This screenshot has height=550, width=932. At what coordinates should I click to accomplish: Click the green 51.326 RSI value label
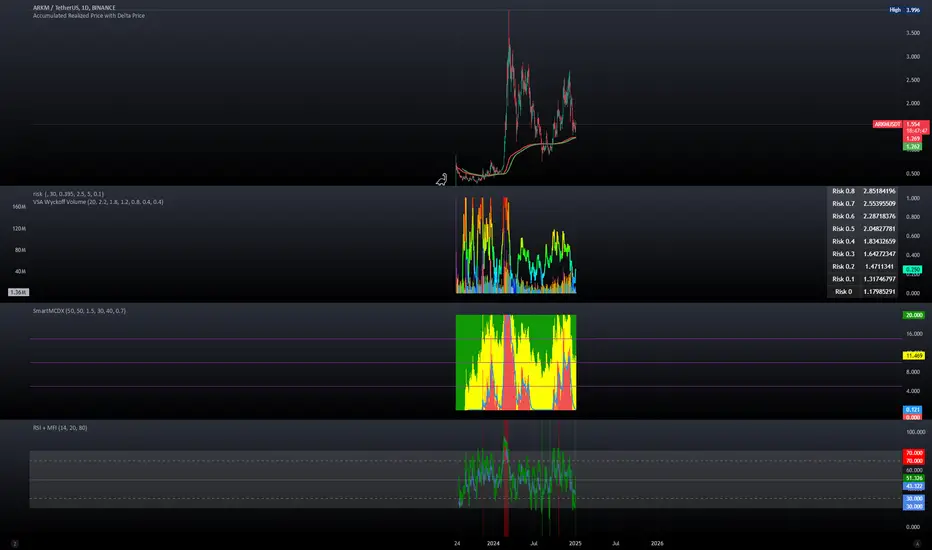pyautogui.click(x=914, y=478)
